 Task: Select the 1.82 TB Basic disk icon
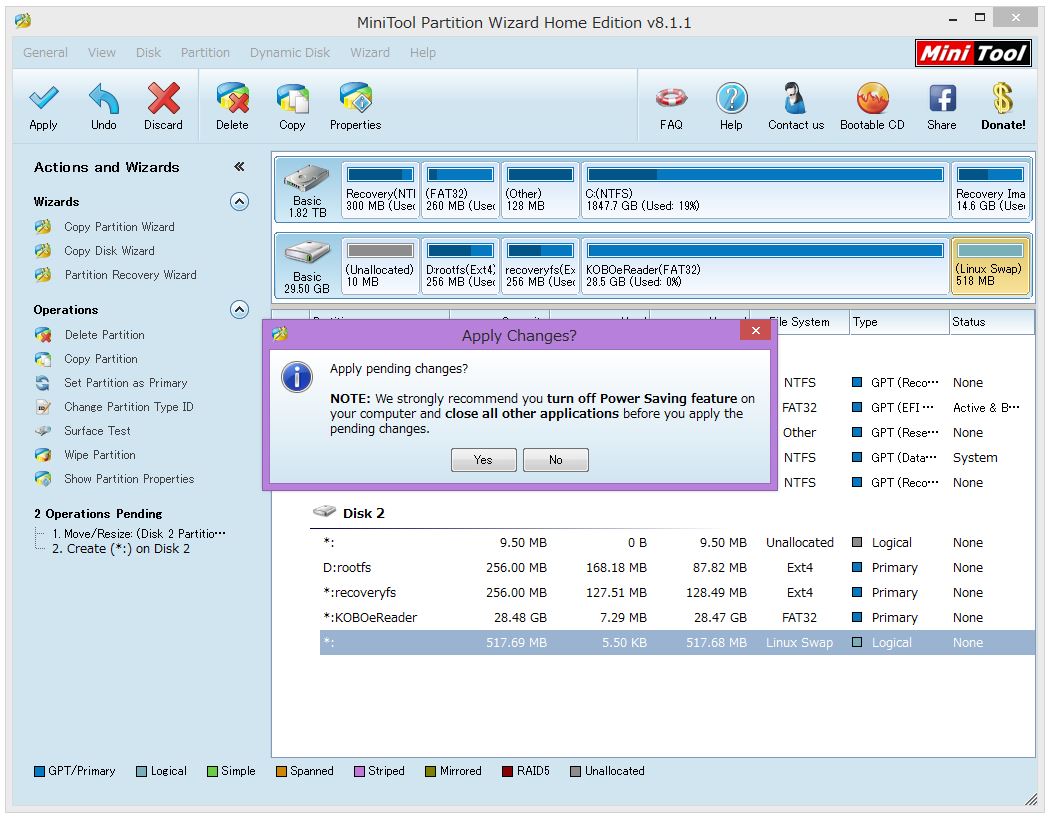pyautogui.click(x=307, y=190)
